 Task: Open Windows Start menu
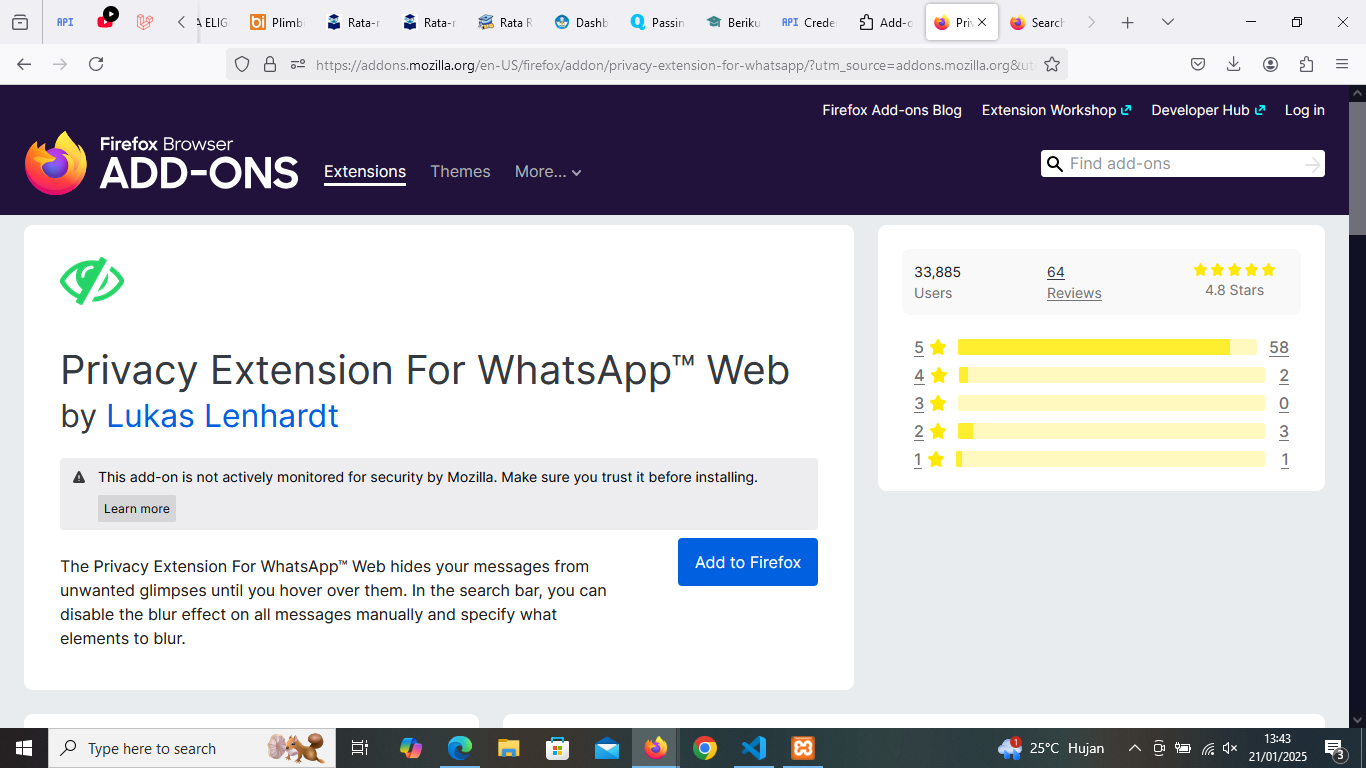point(23,748)
